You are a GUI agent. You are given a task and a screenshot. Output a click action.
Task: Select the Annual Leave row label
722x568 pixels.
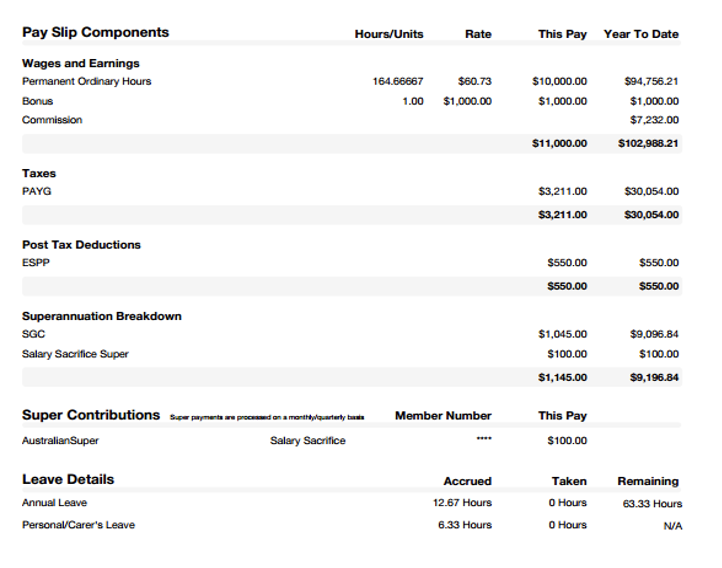coord(54,503)
